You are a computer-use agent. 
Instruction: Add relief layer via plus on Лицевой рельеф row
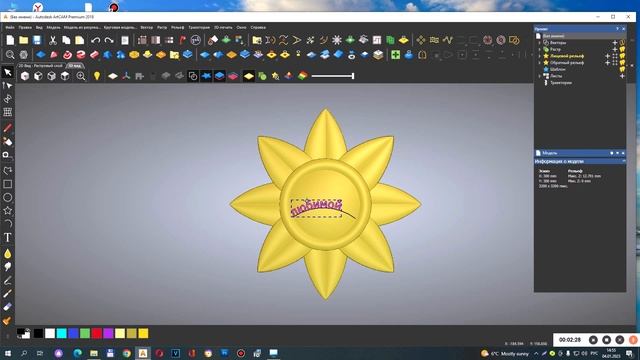tap(608, 56)
